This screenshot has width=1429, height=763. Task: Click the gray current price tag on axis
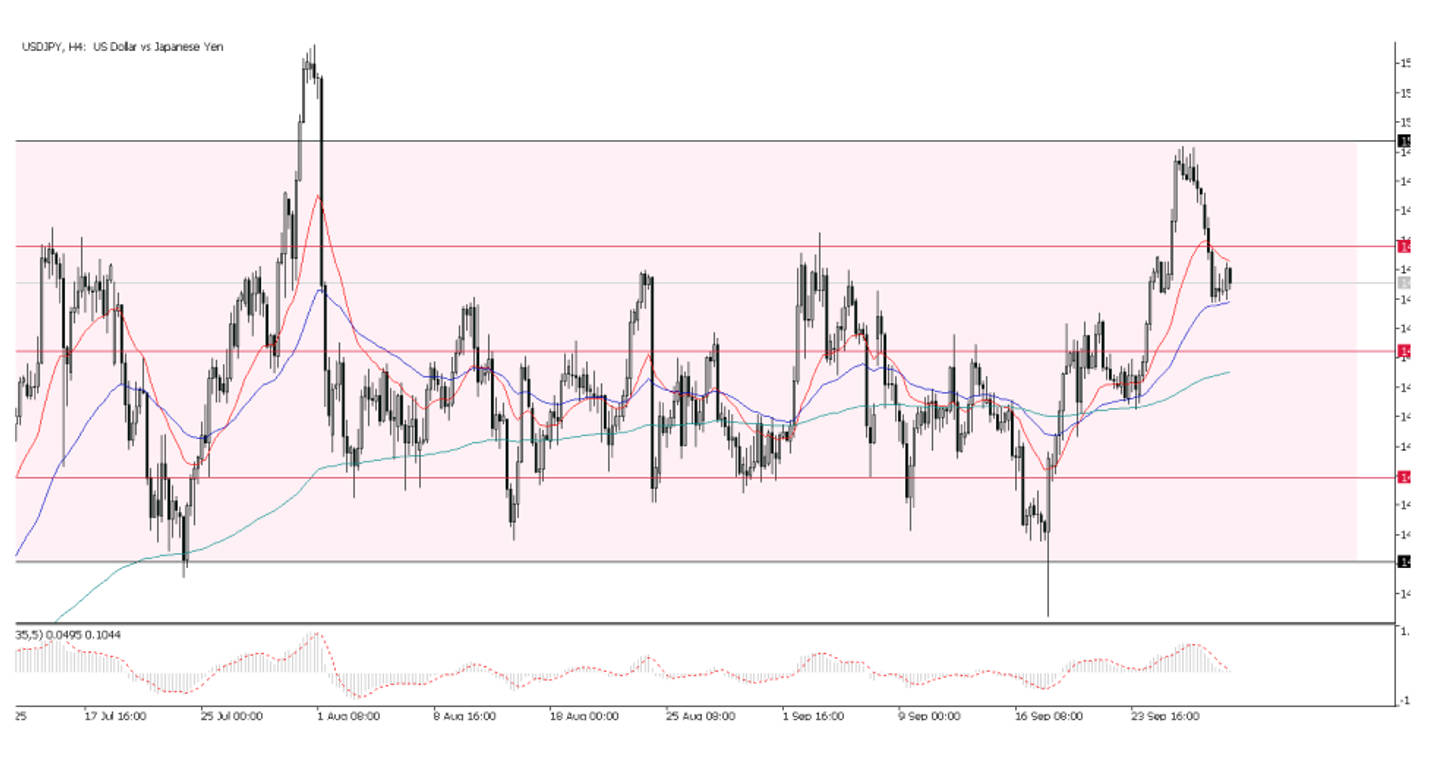(x=1405, y=284)
